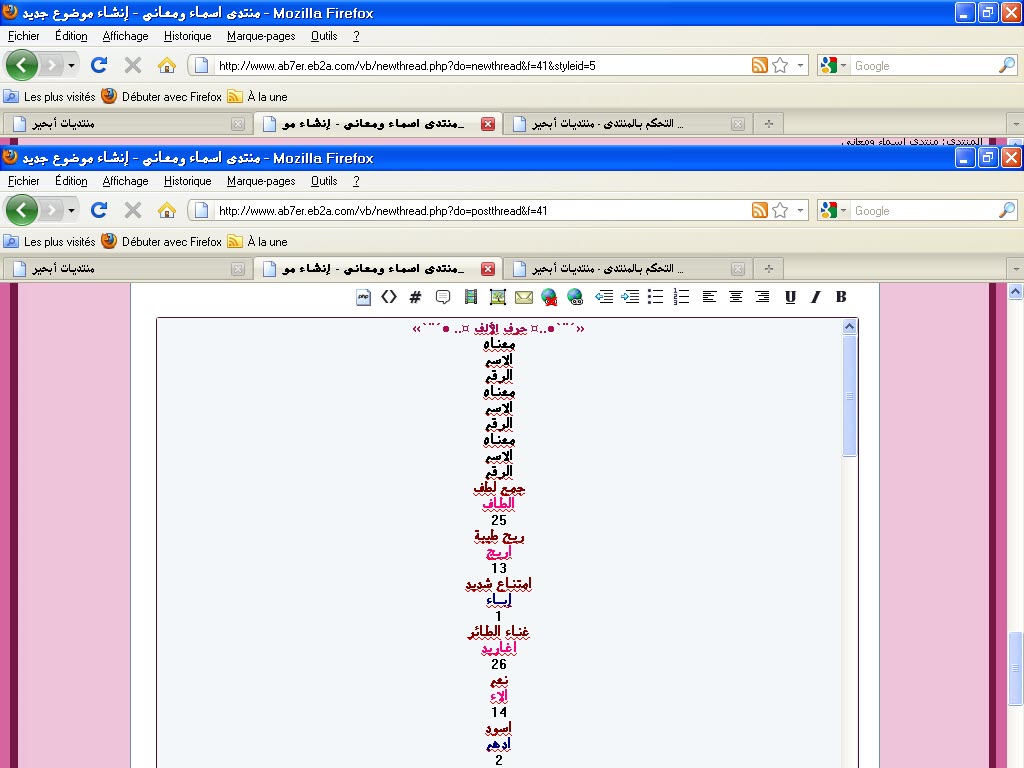Screen dimensions: 1024x768
Task: Switch to first منتديات أبحير tab in front window
Action: pyautogui.click(x=125, y=269)
